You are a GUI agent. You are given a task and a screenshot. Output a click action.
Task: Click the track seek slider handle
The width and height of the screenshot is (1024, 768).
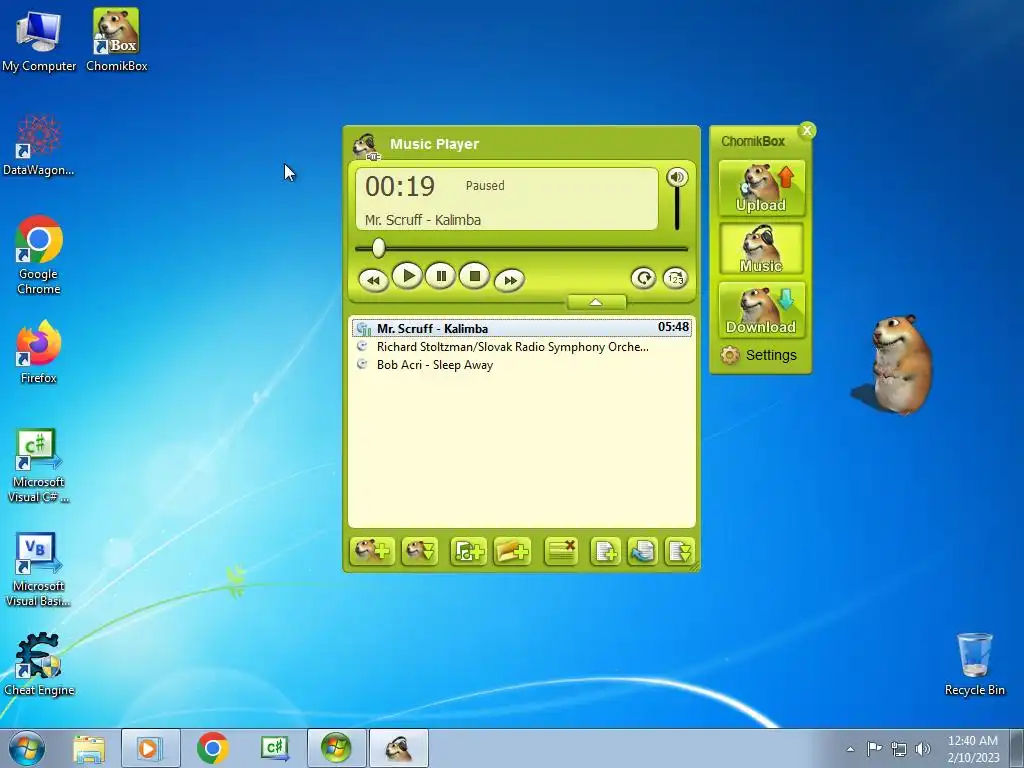coord(379,248)
